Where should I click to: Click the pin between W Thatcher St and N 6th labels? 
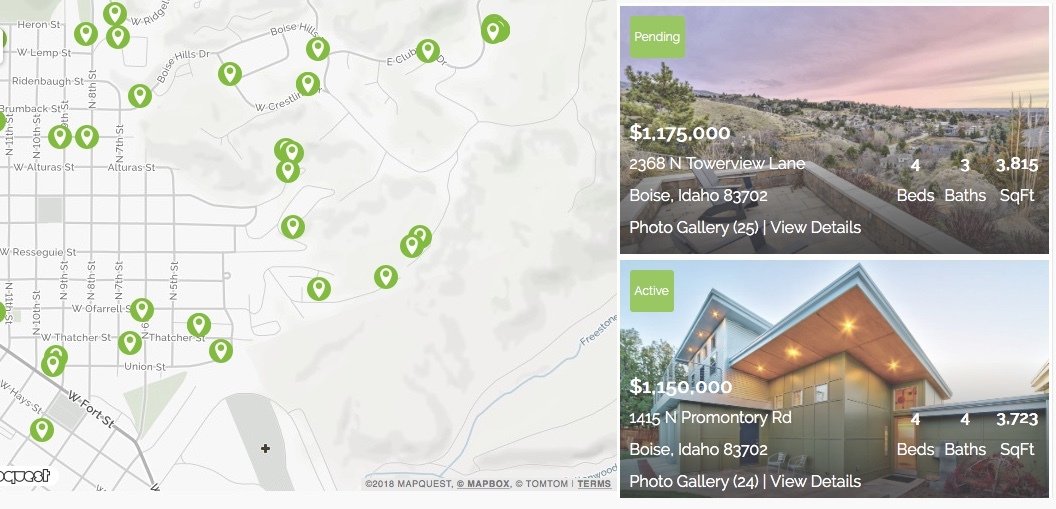[130, 343]
